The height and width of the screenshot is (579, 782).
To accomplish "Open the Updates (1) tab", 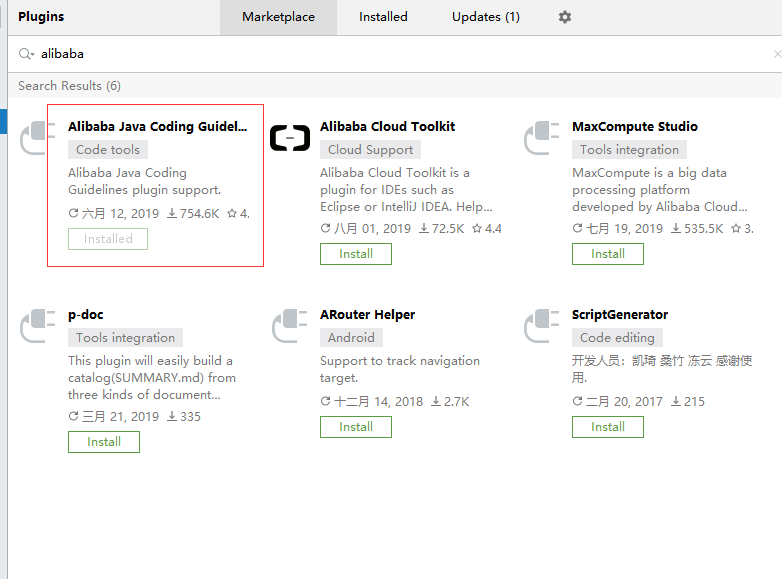I will coord(486,17).
